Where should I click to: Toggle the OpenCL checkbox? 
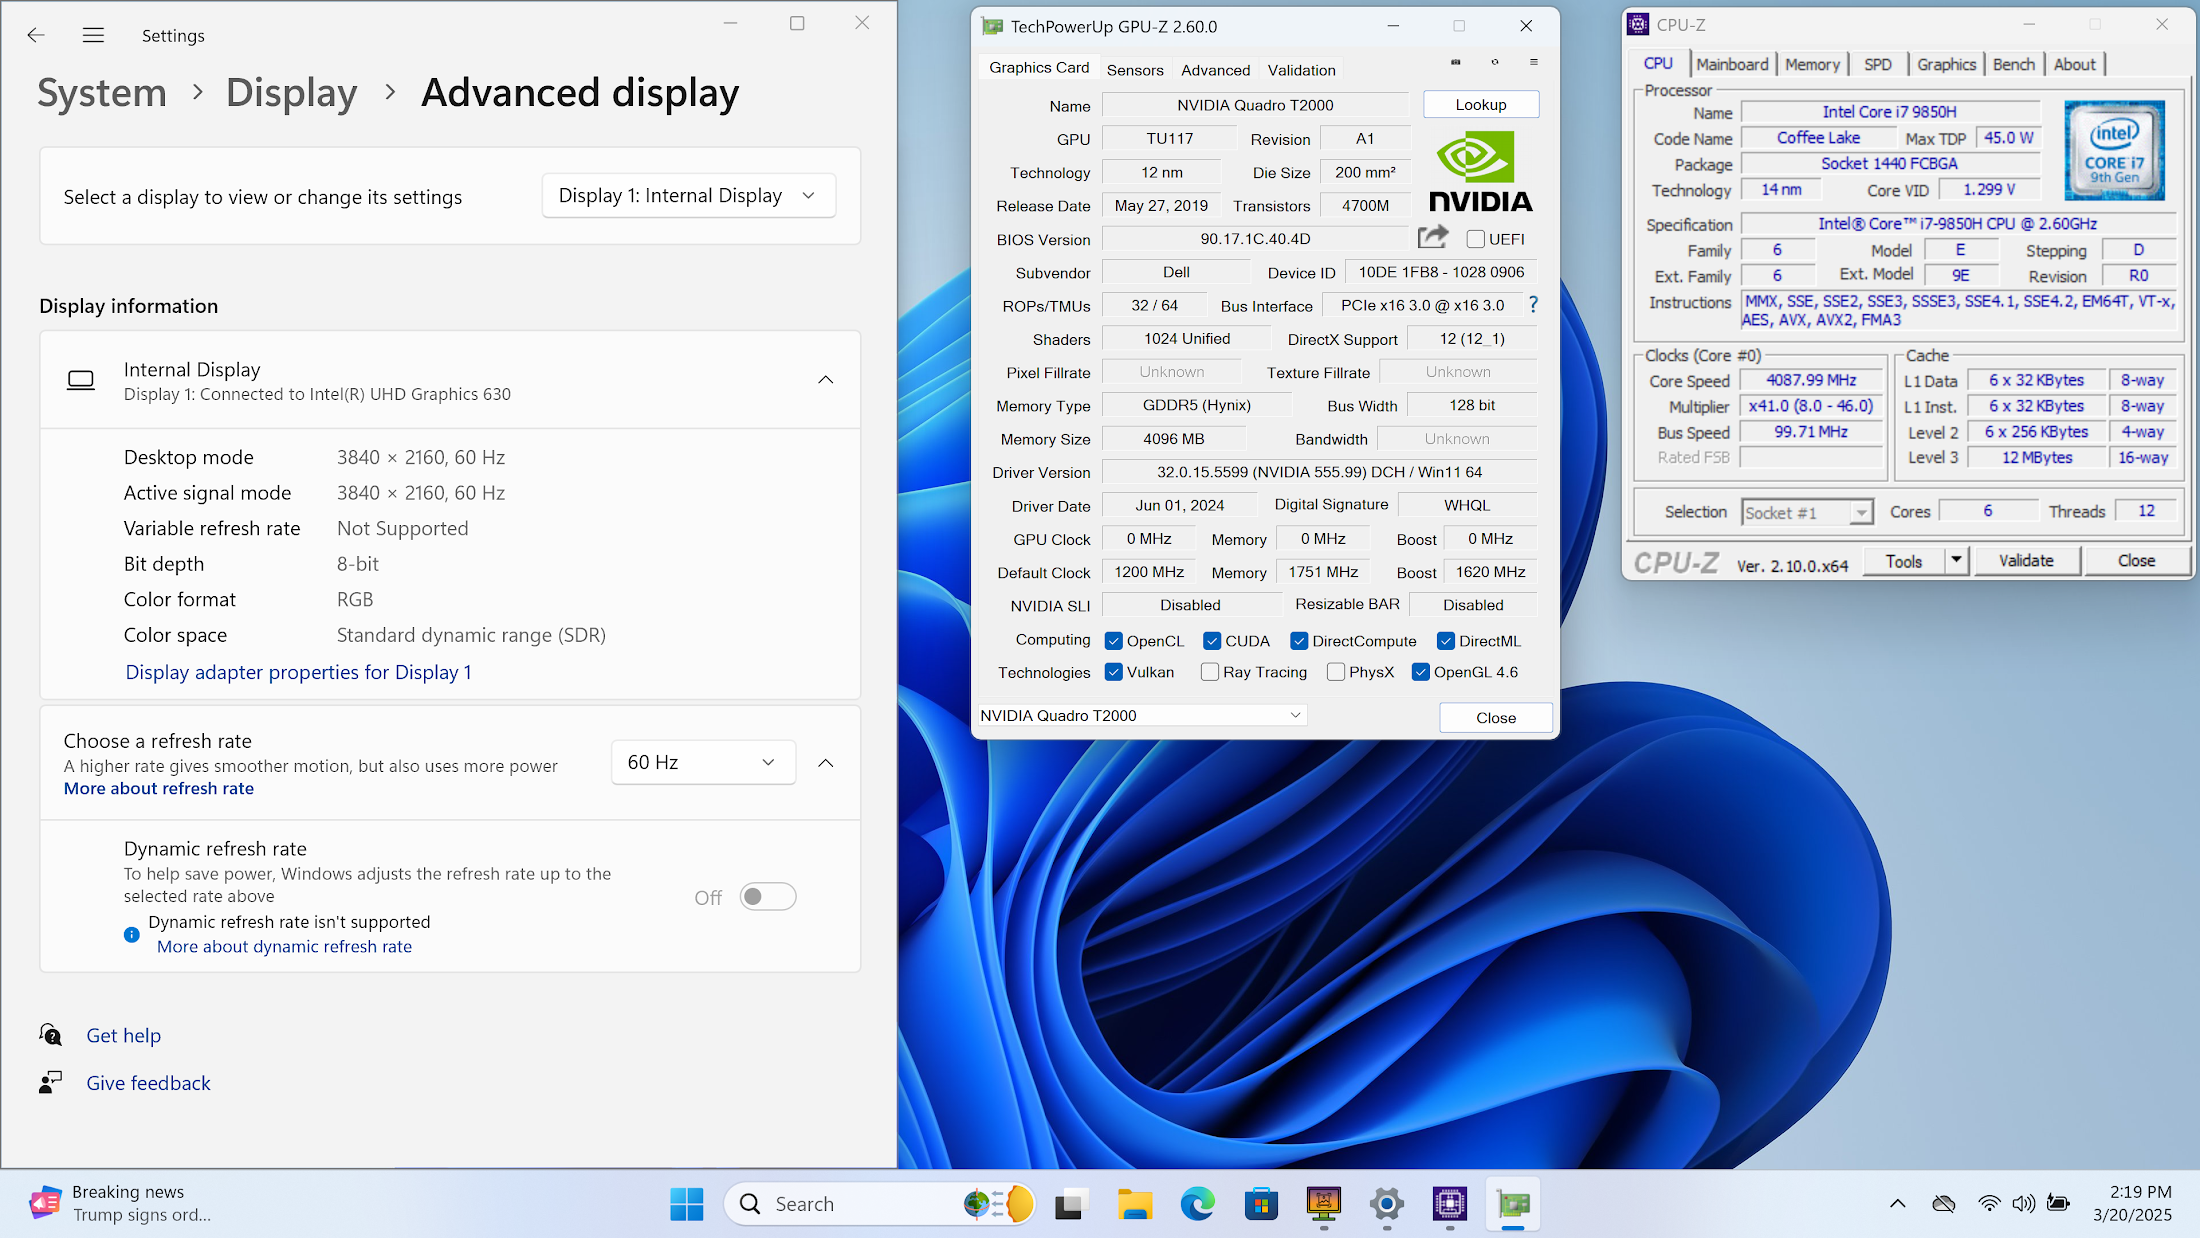coord(1113,641)
